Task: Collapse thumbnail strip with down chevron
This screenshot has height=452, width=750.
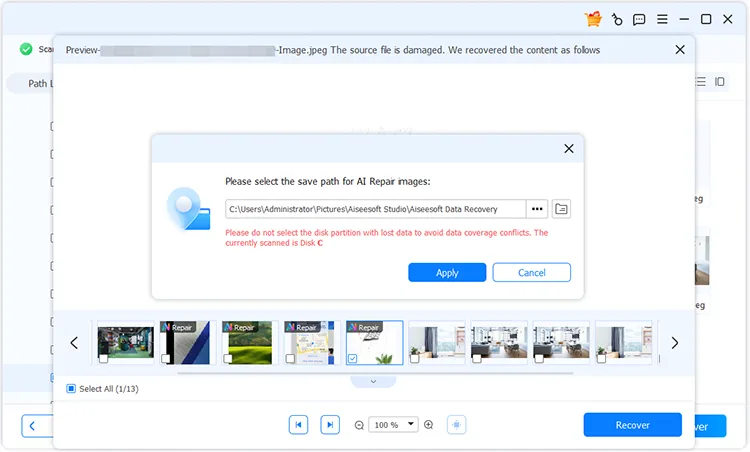Action: [x=373, y=381]
